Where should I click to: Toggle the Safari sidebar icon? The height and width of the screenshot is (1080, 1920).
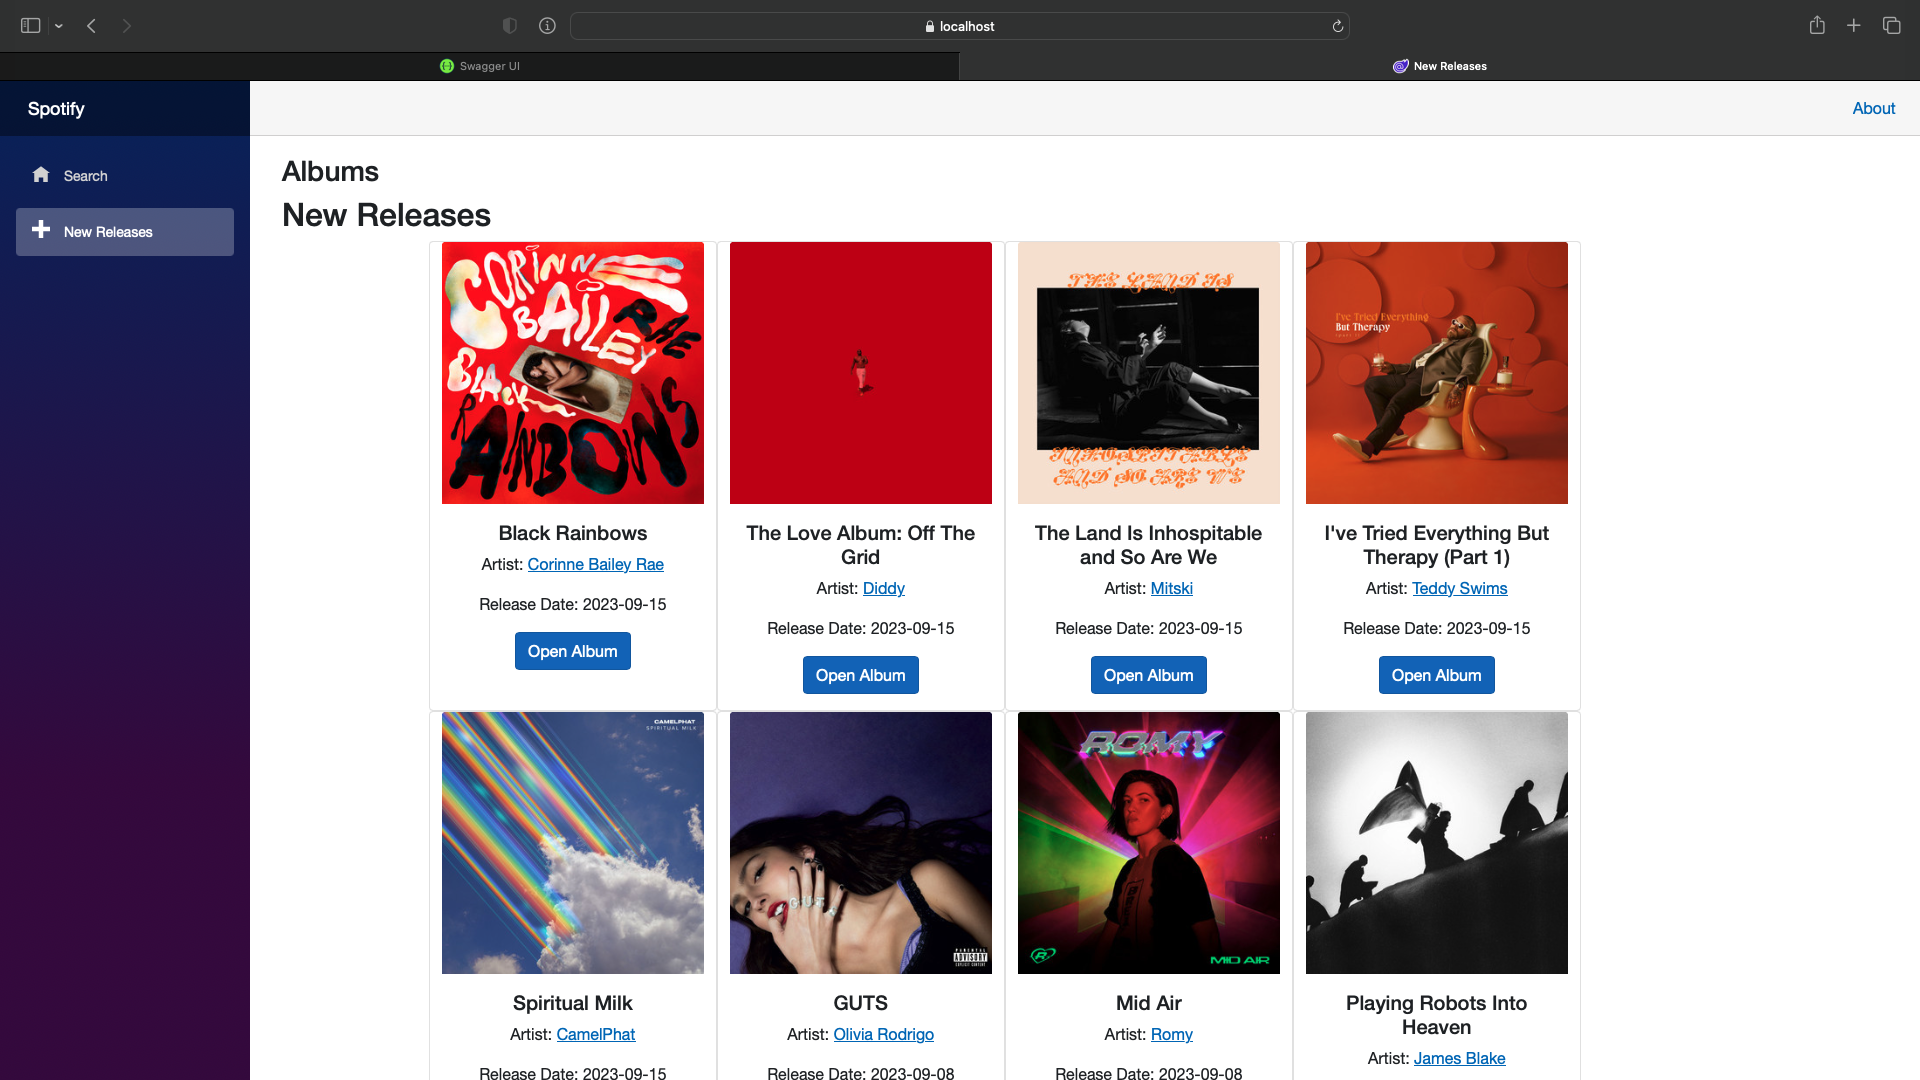[31, 25]
